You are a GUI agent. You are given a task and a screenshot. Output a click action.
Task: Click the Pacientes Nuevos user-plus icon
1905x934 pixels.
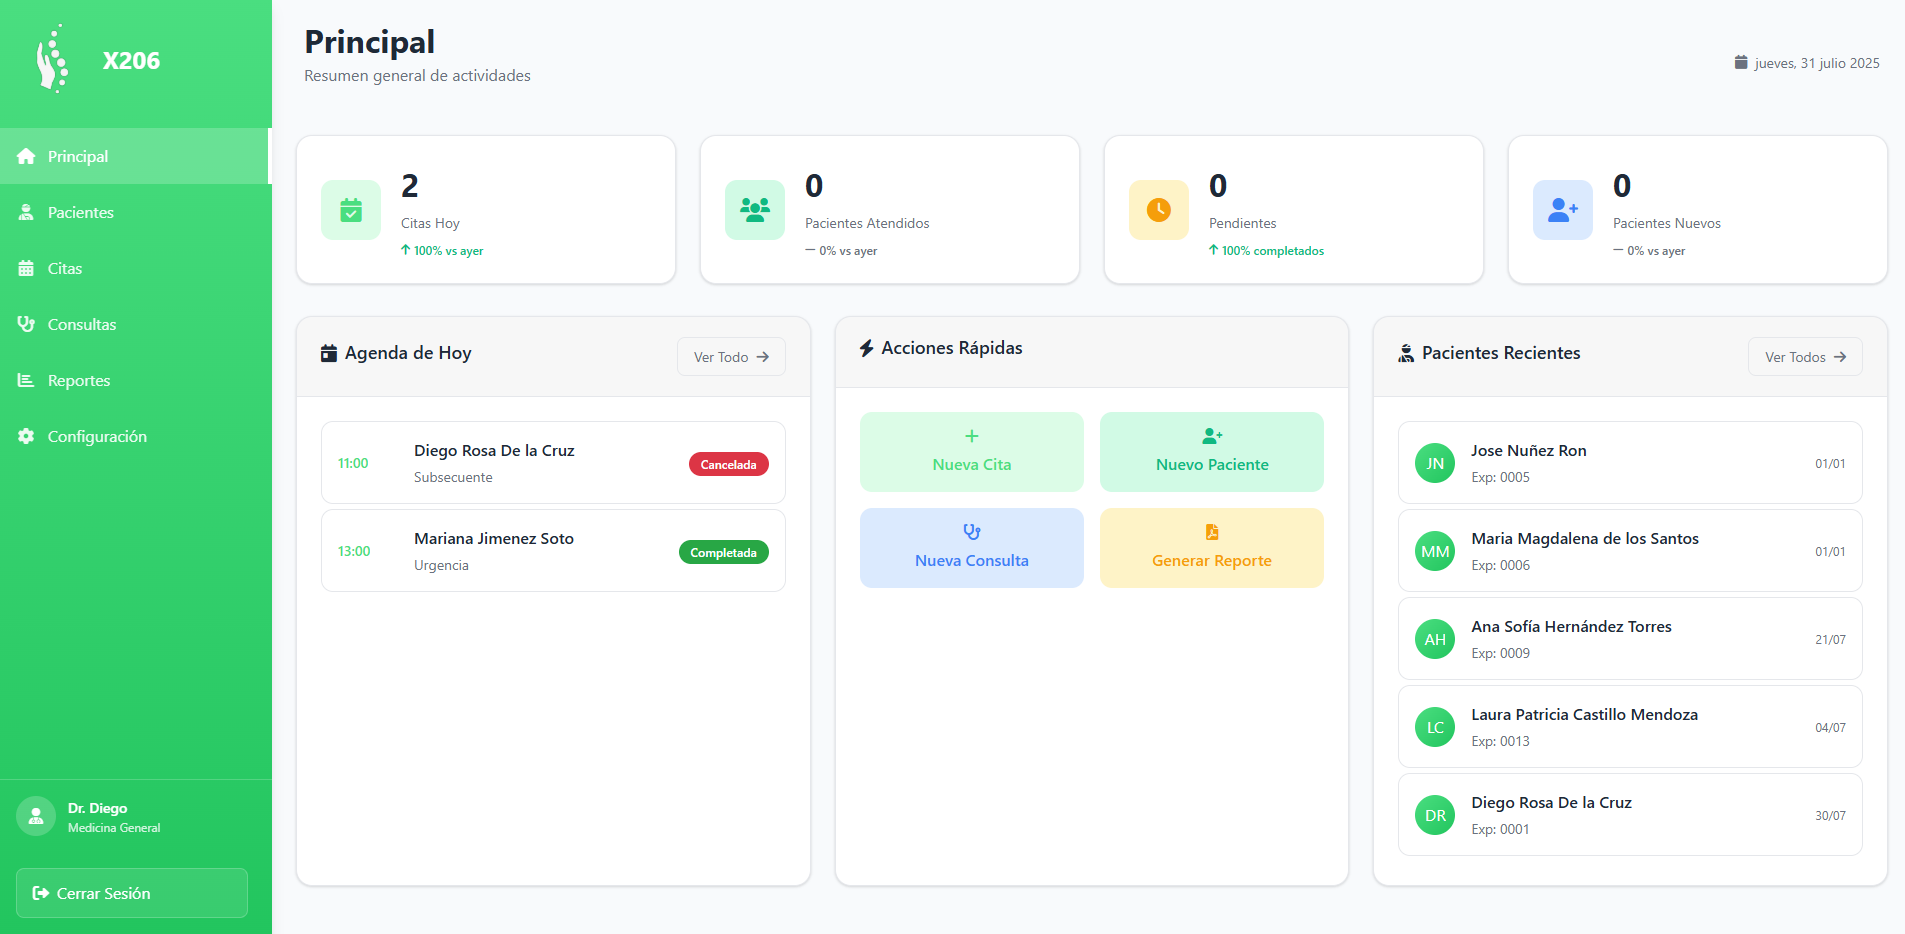(1563, 210)
